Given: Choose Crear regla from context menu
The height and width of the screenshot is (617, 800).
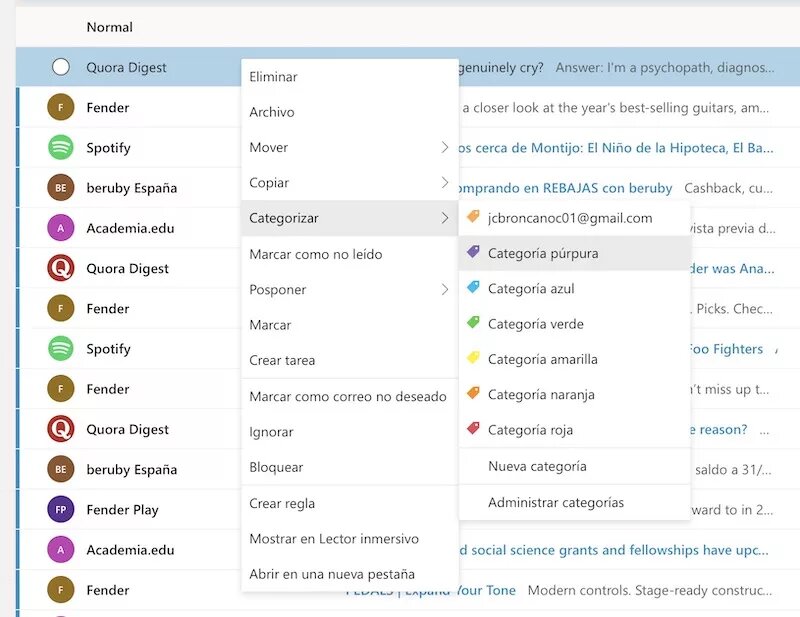Looking at the screenshot, I should 282,503.
